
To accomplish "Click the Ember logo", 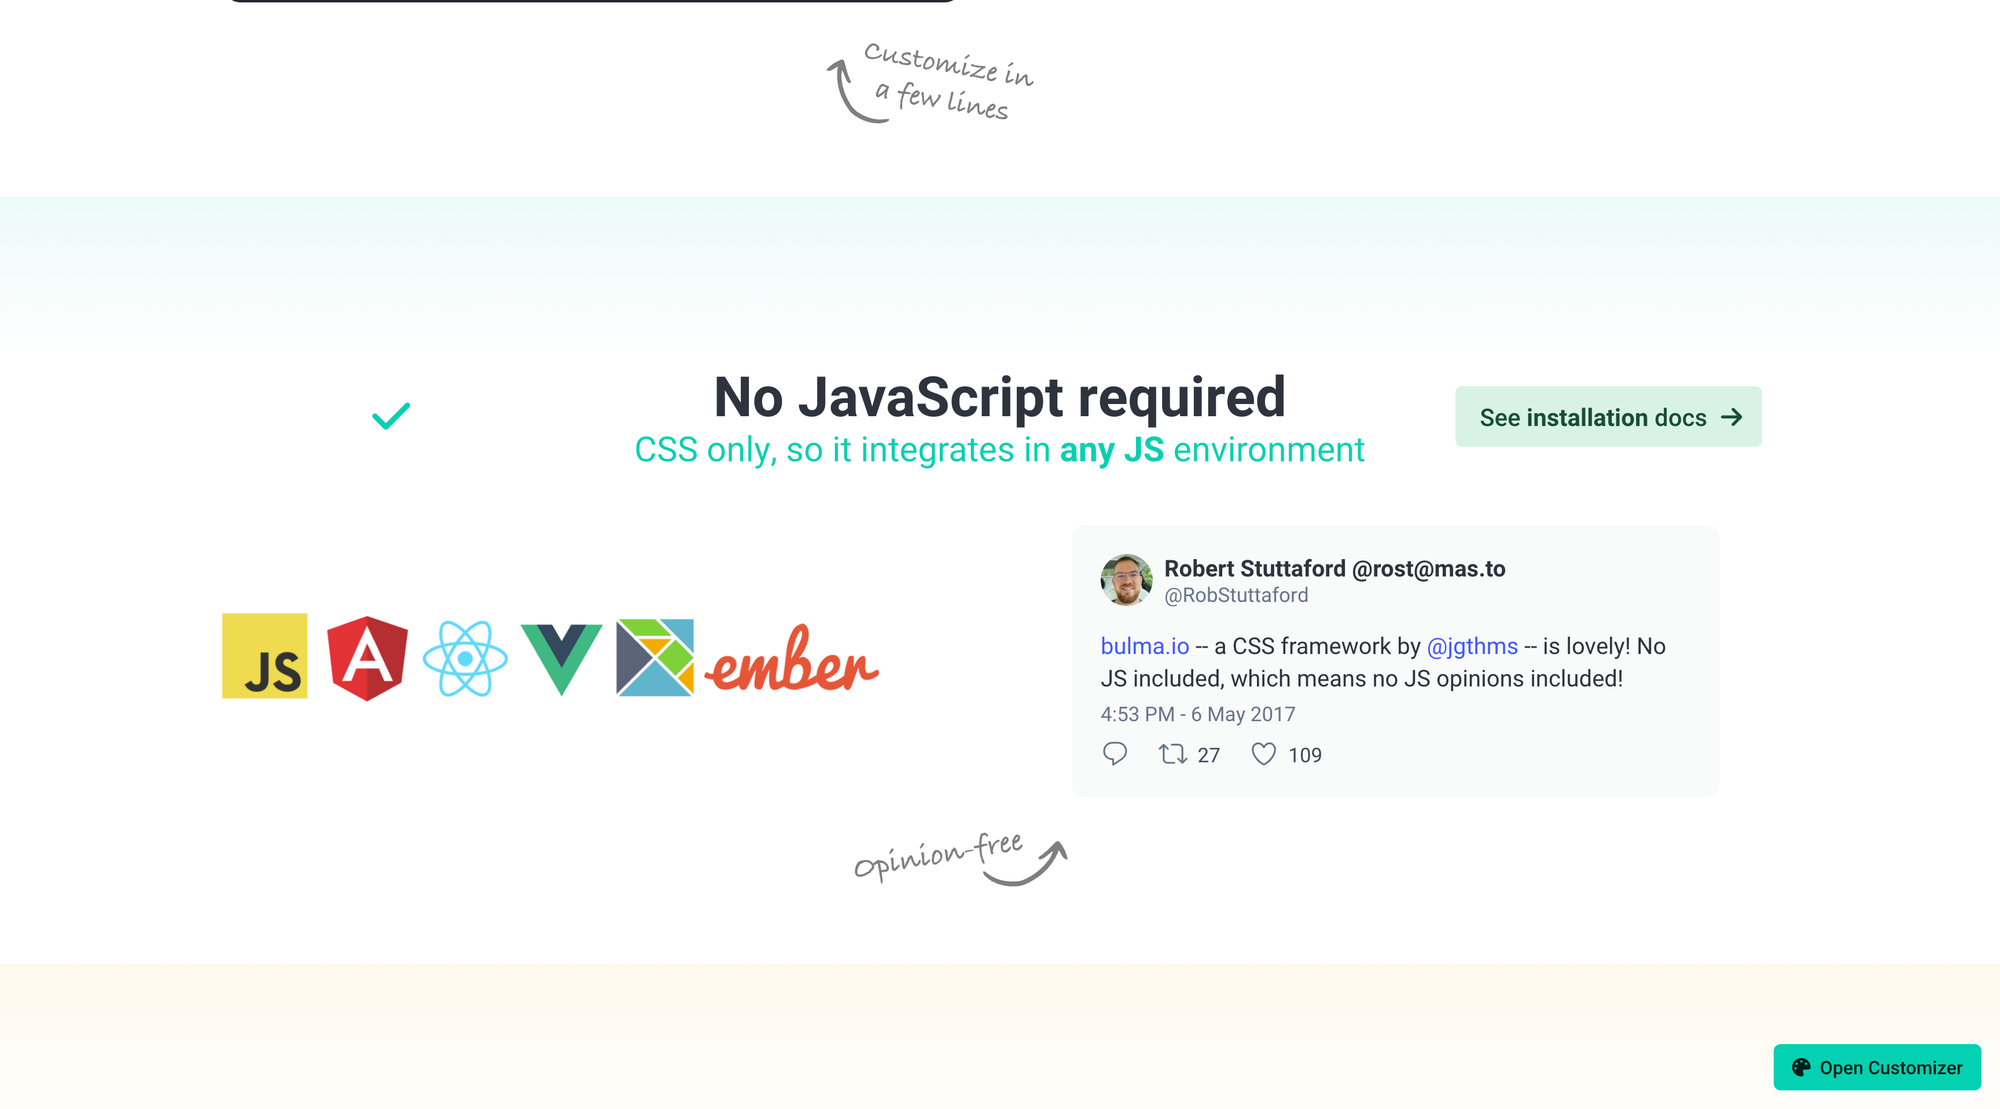I will click(x=792, y=659).
